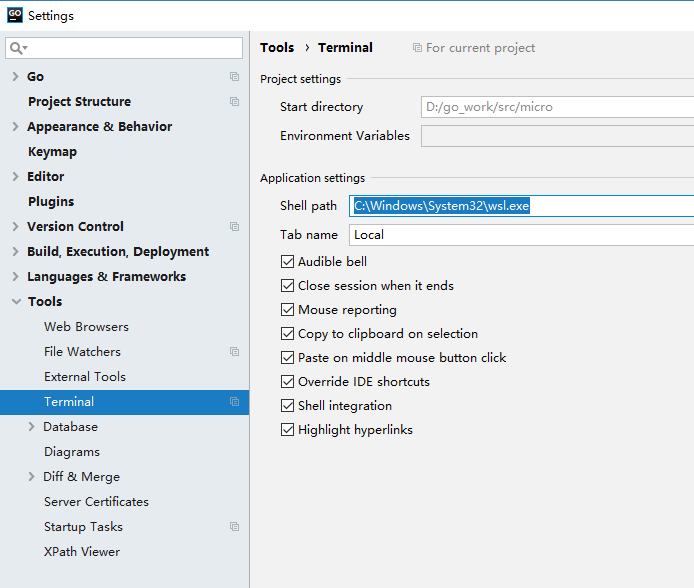Select External Tools under Tools
The height and width of the screenshot is (588, 694).
pos(84,377)
